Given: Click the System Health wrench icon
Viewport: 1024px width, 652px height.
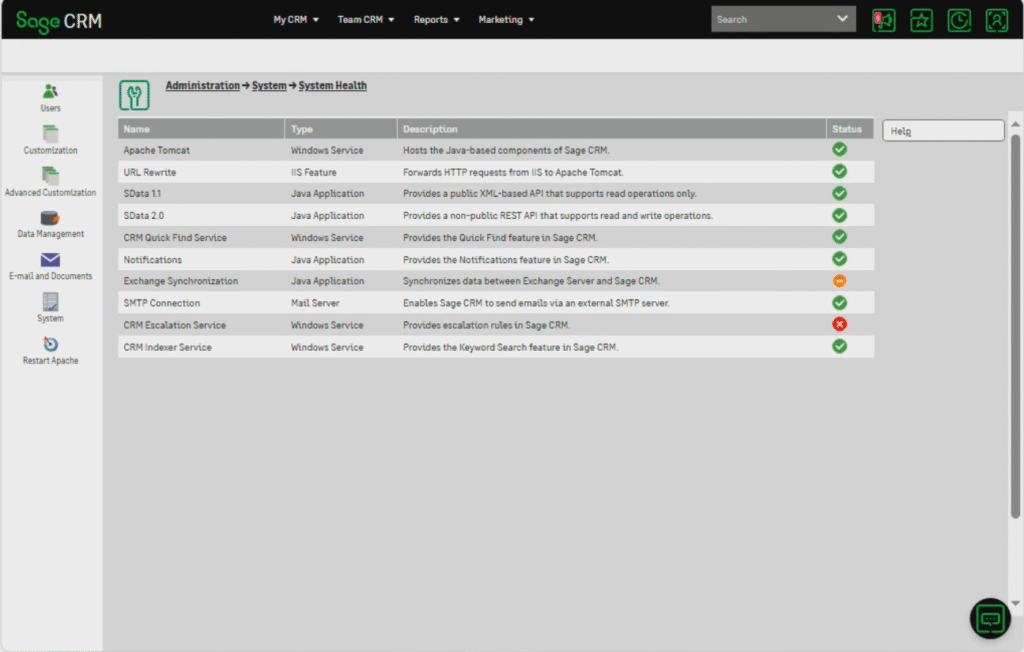Looking at the screenshot, I should 135,95.
